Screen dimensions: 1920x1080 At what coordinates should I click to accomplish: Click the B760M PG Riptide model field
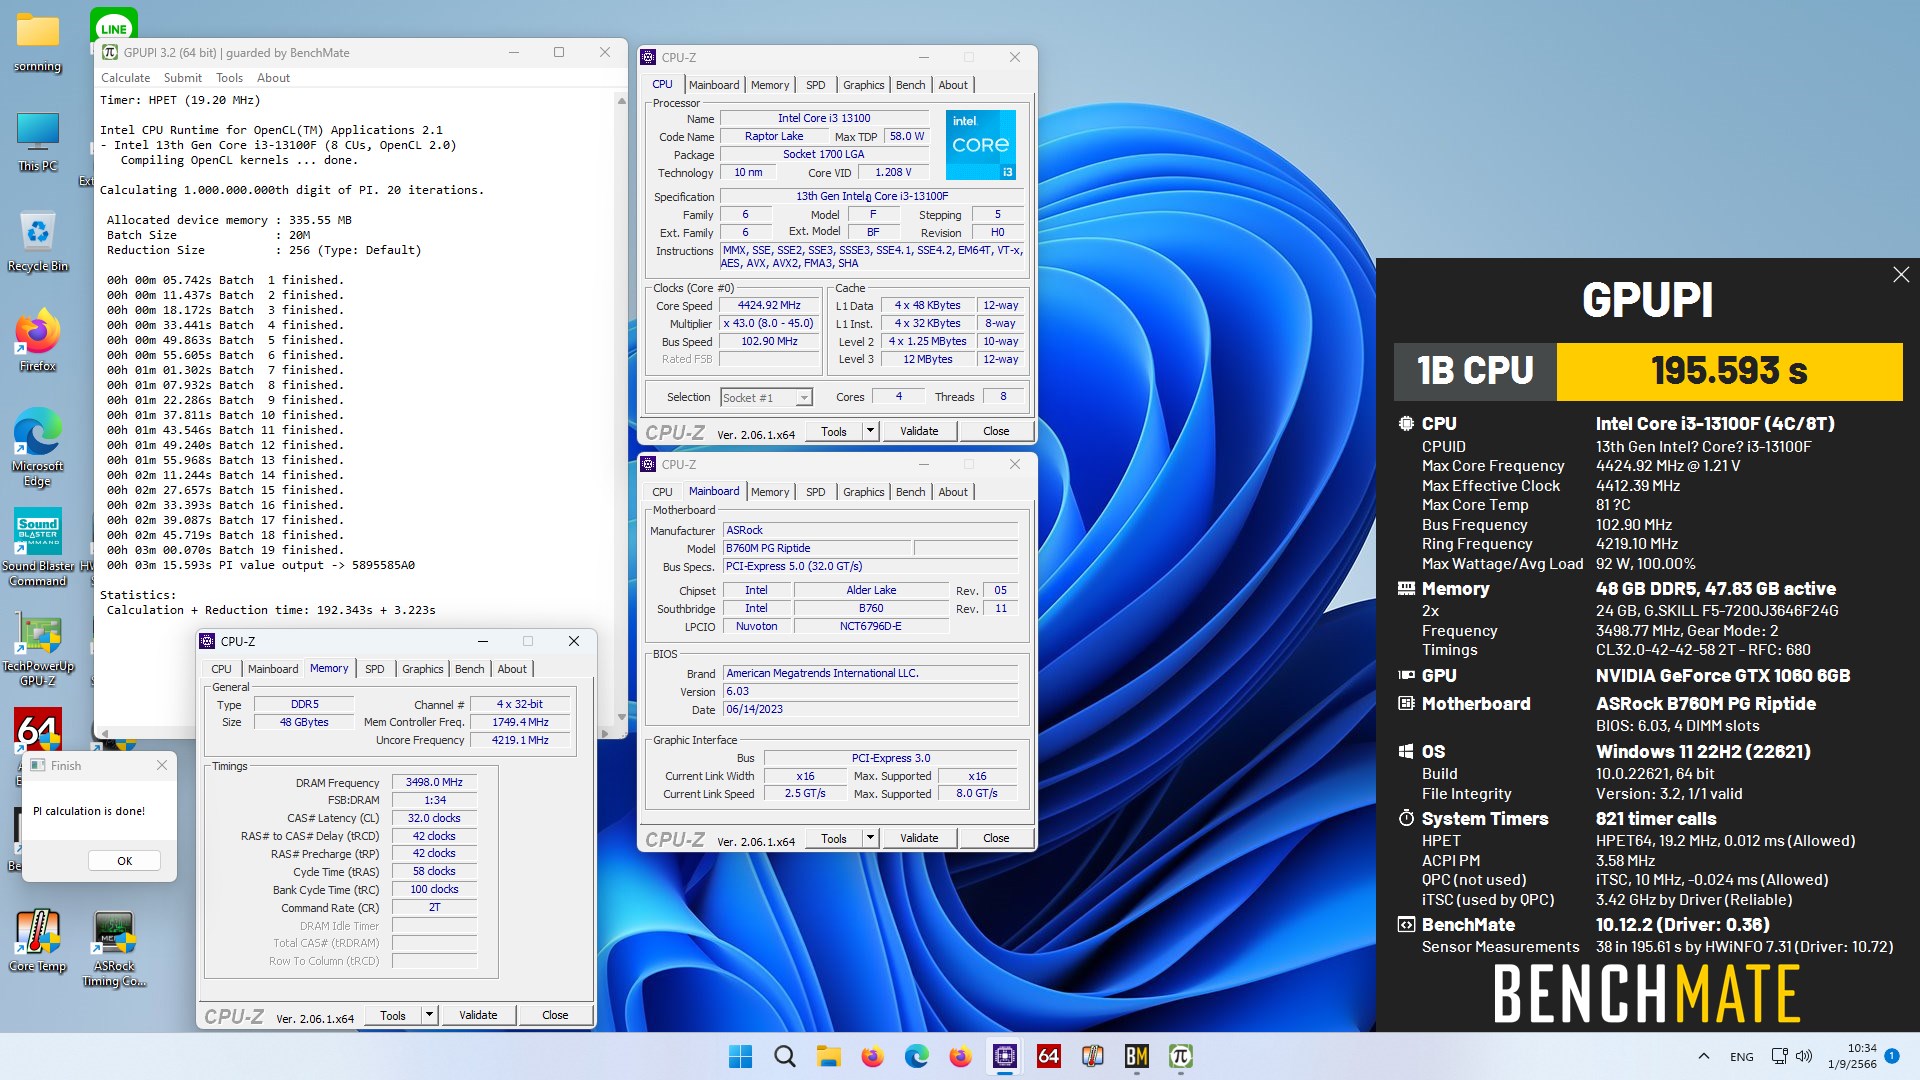(816, 548)
